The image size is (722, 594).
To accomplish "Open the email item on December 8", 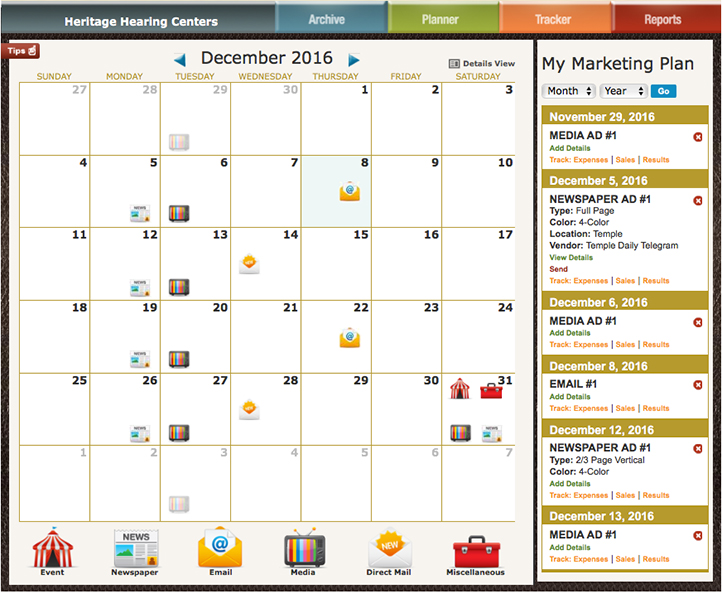I will click(x=349, y=191).
